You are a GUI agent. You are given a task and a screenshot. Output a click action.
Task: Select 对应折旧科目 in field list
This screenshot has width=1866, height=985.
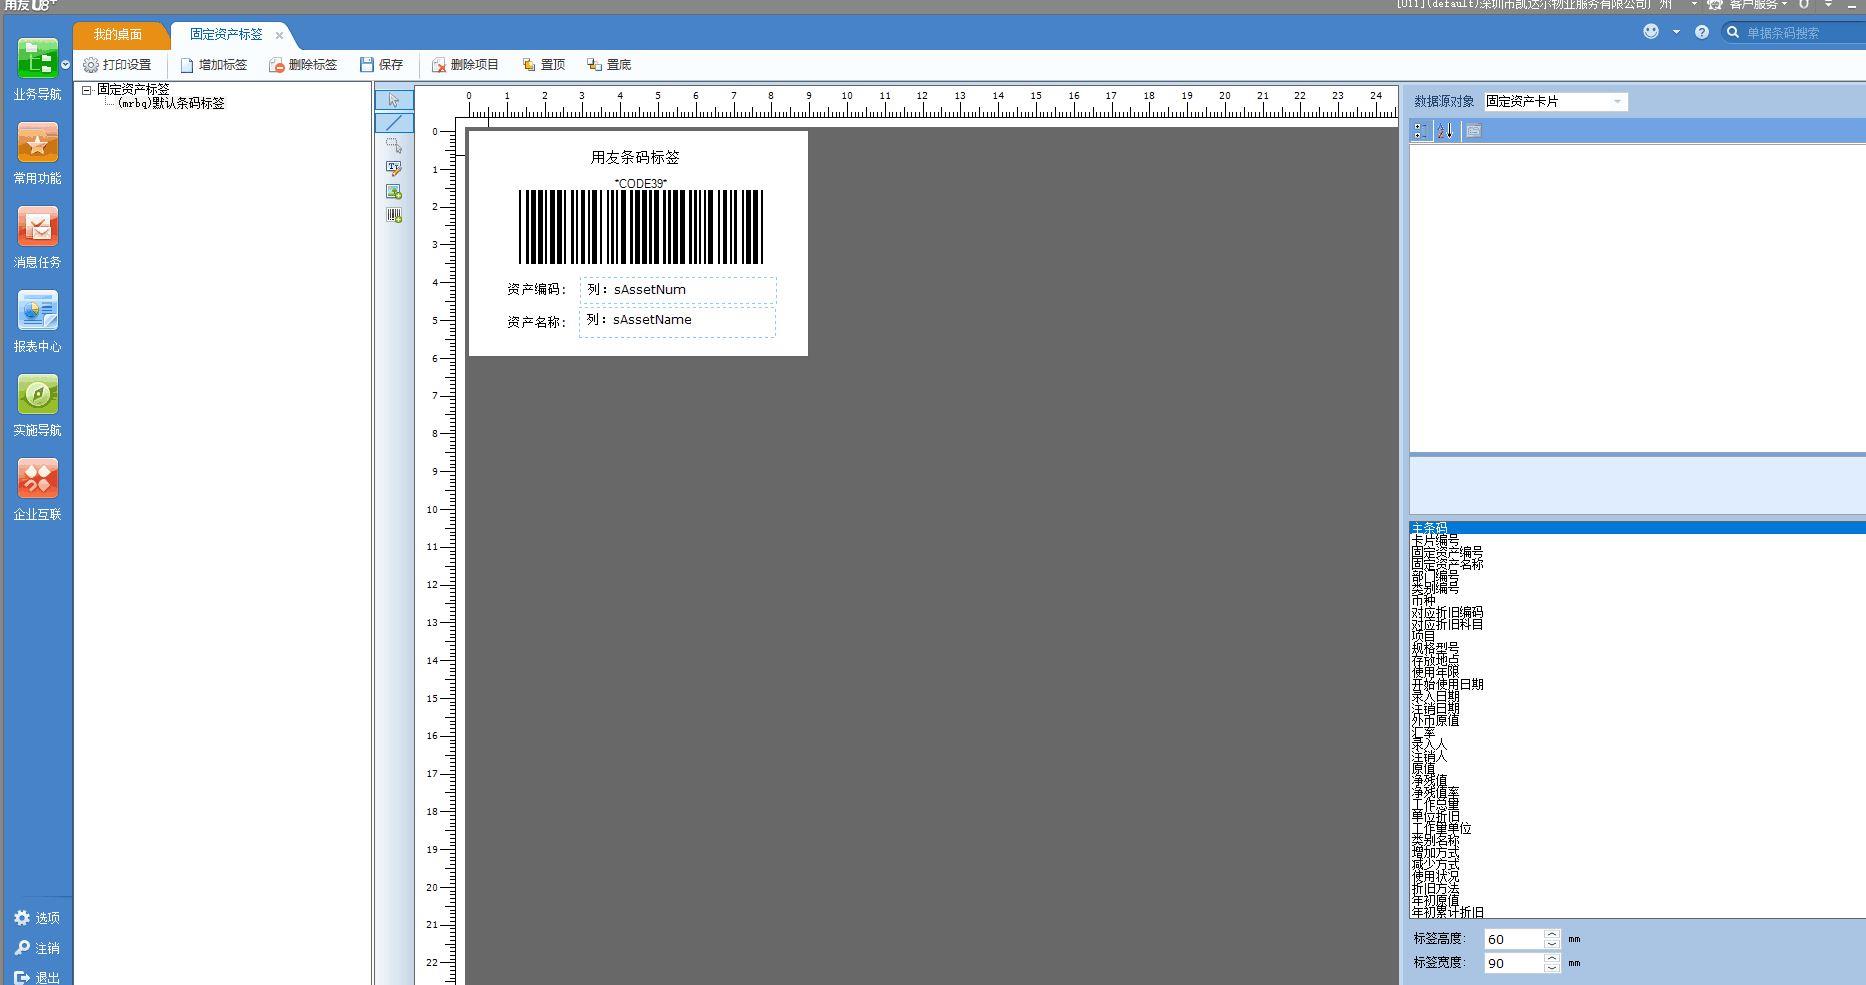[1637, 624]
